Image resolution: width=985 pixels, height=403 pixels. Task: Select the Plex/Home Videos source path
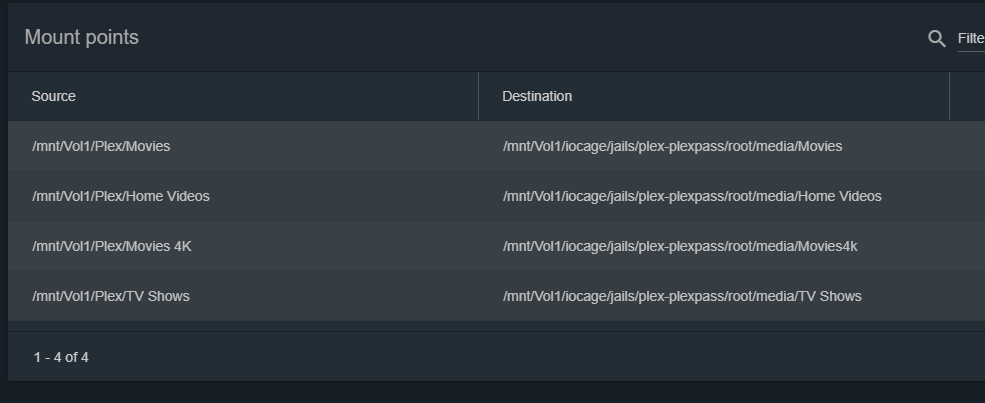point(121,196)
